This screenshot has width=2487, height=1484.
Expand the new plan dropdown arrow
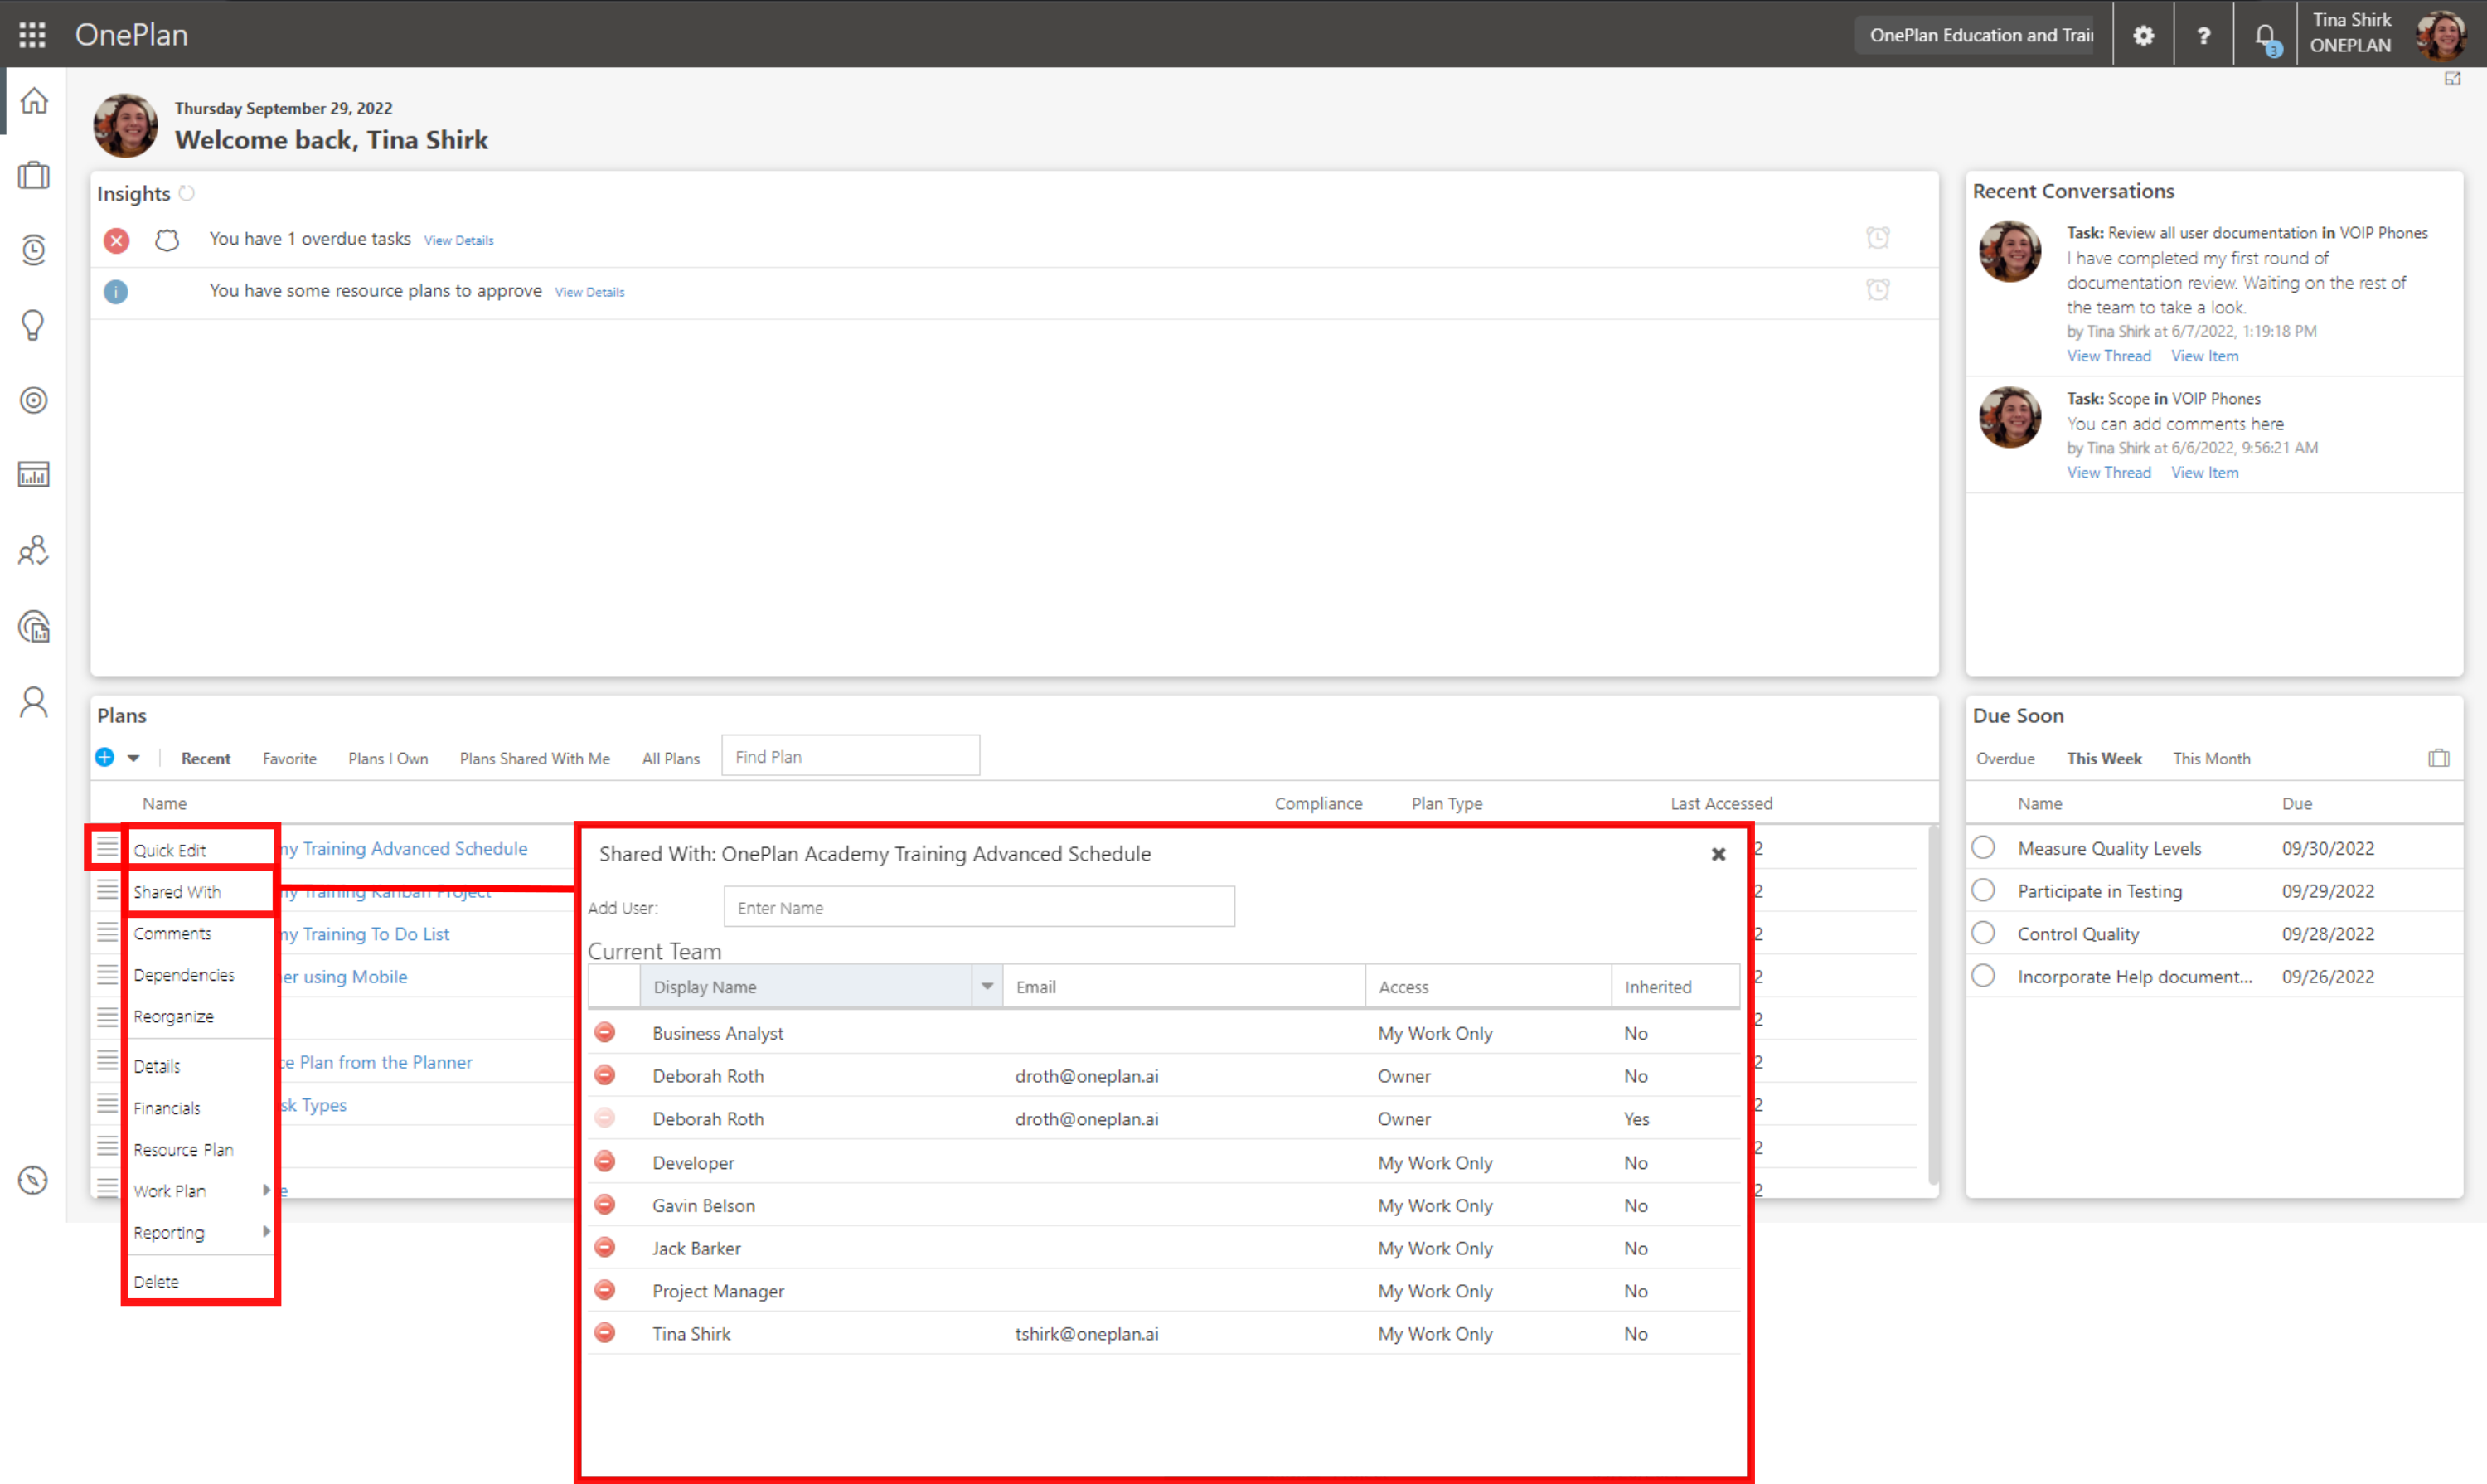134,758
